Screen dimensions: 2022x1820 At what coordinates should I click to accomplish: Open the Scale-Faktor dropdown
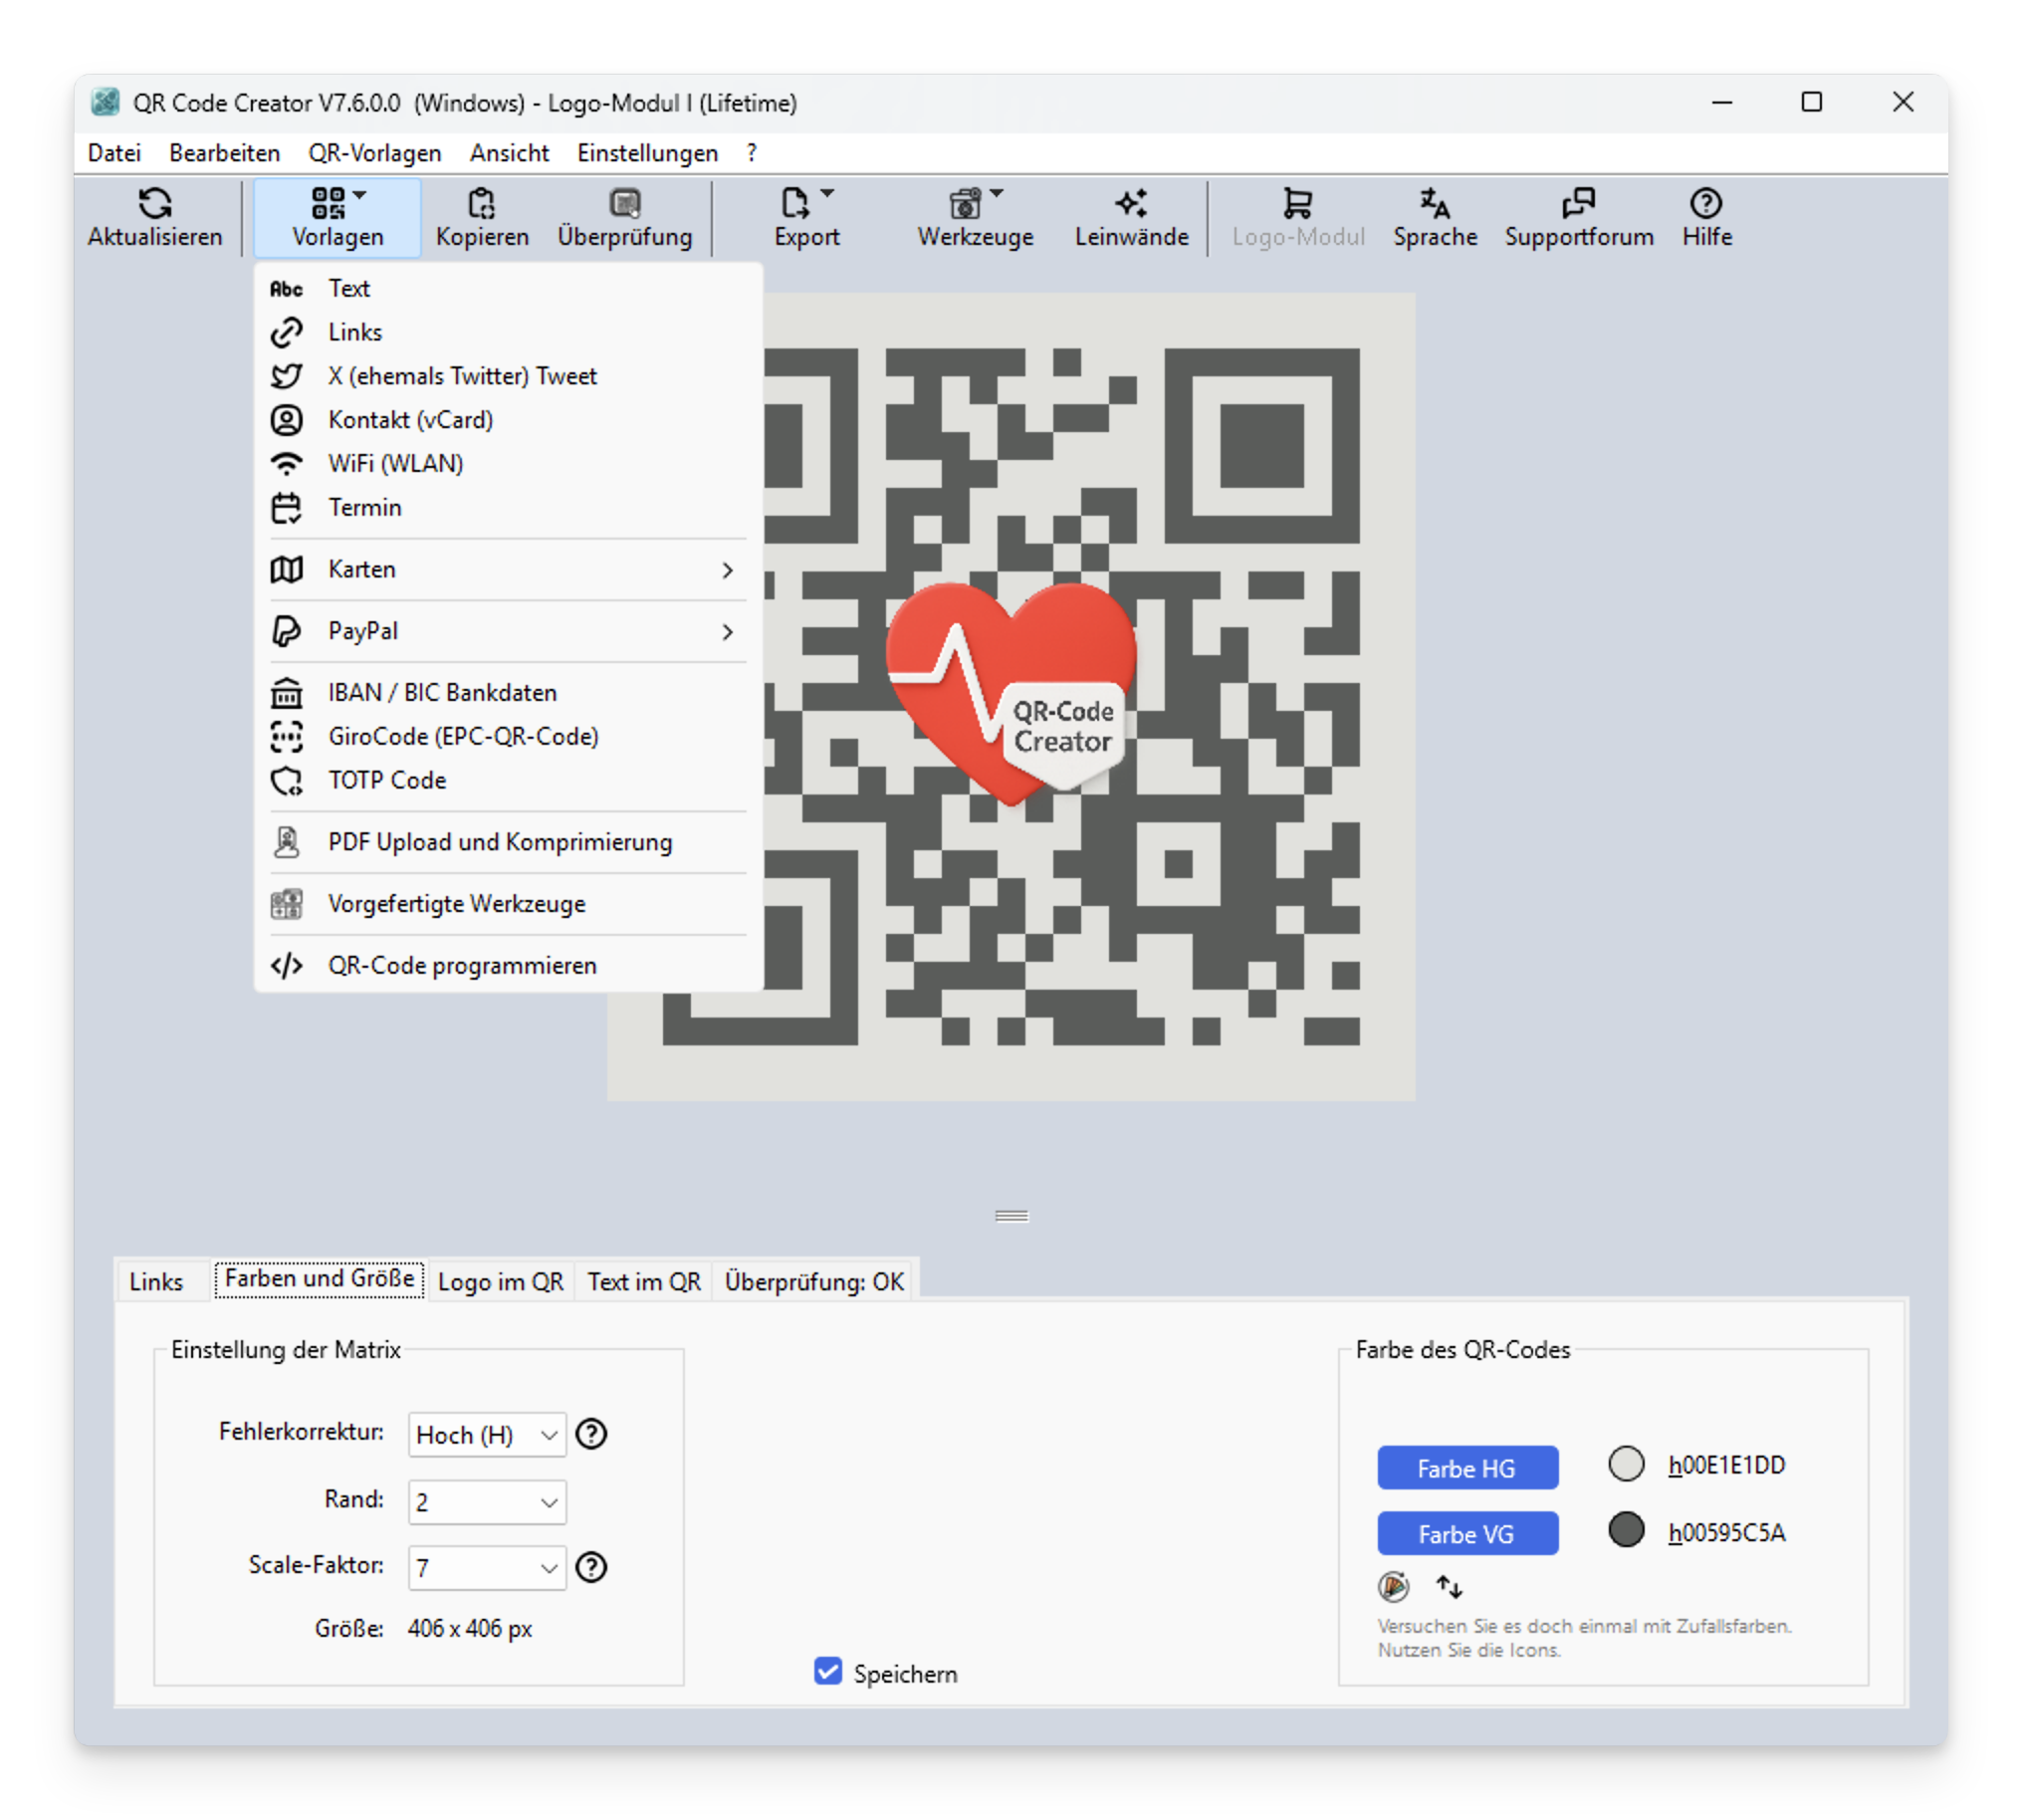pos(487,1567)
